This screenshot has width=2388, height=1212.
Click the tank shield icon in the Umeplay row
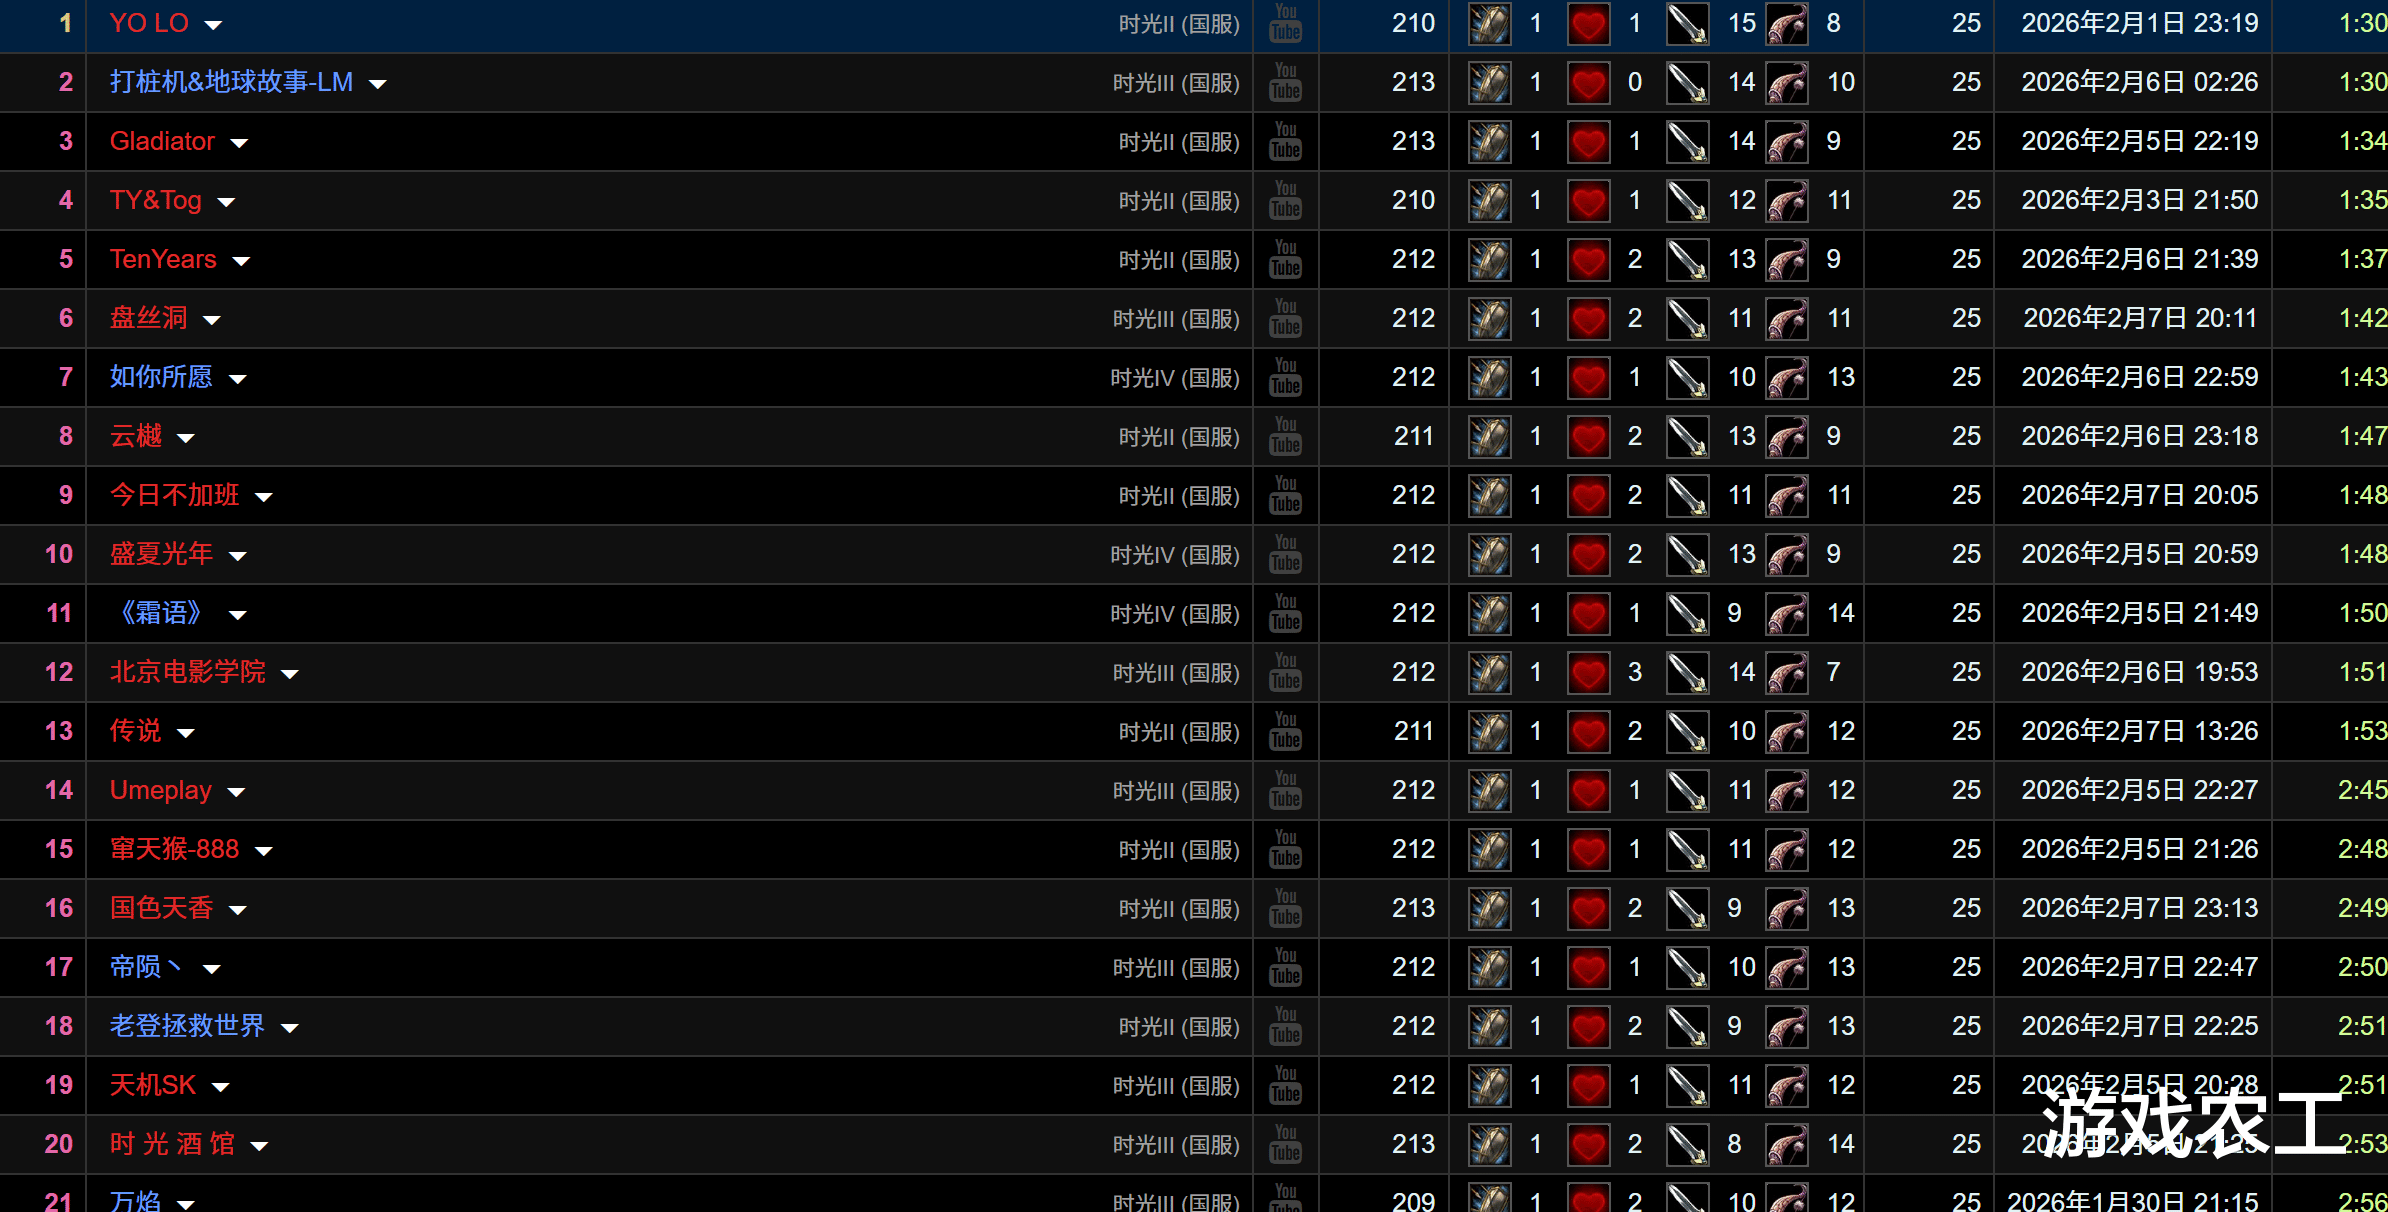coord(1489,791)
